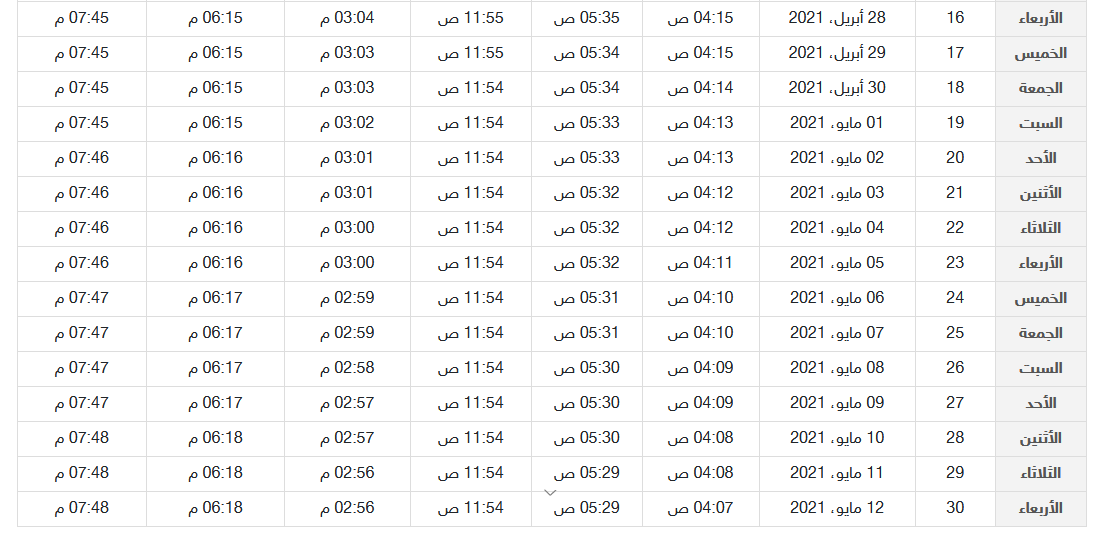
Task: Click the date 01 مايو، 2021
Action: coord(837,123)
